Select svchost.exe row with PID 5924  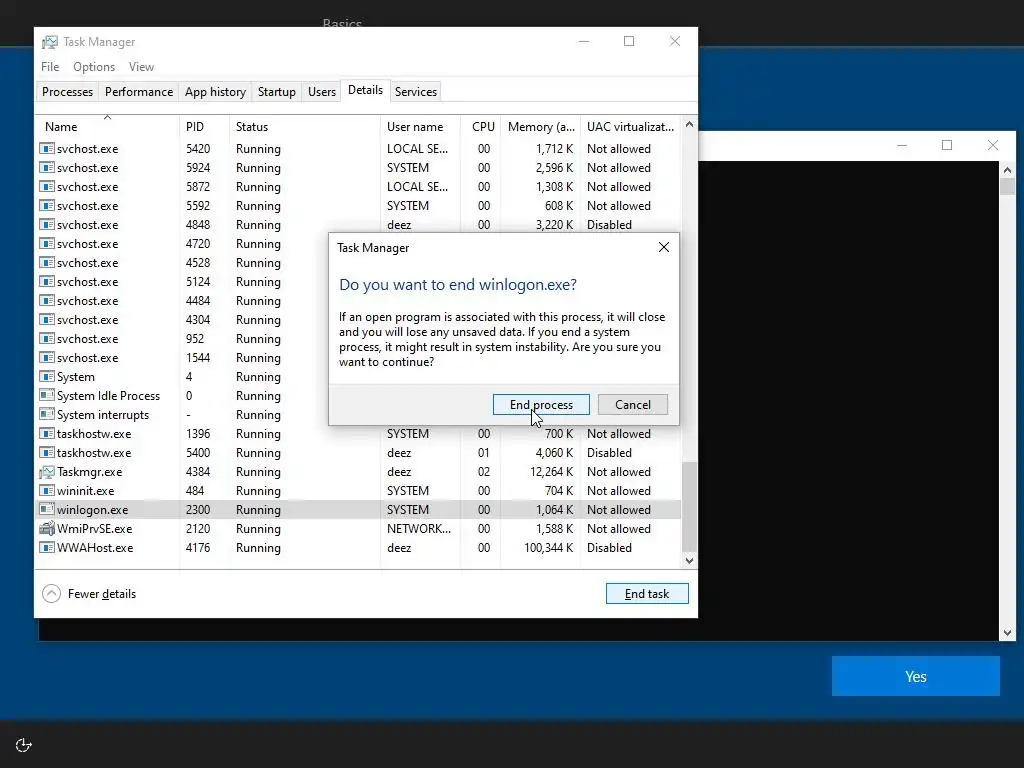tap(359, 168)
